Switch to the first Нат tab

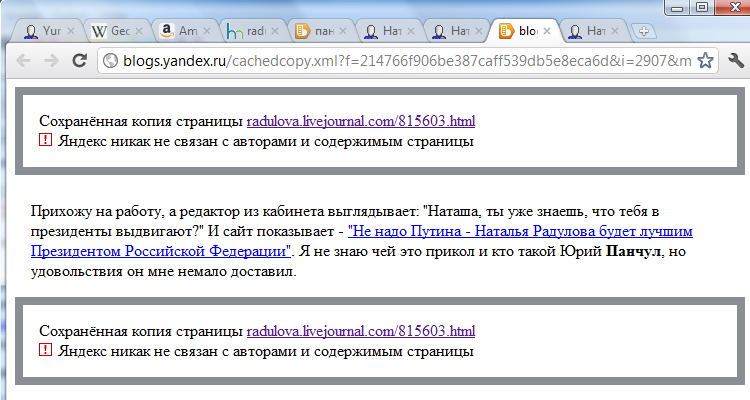point(386,31)
